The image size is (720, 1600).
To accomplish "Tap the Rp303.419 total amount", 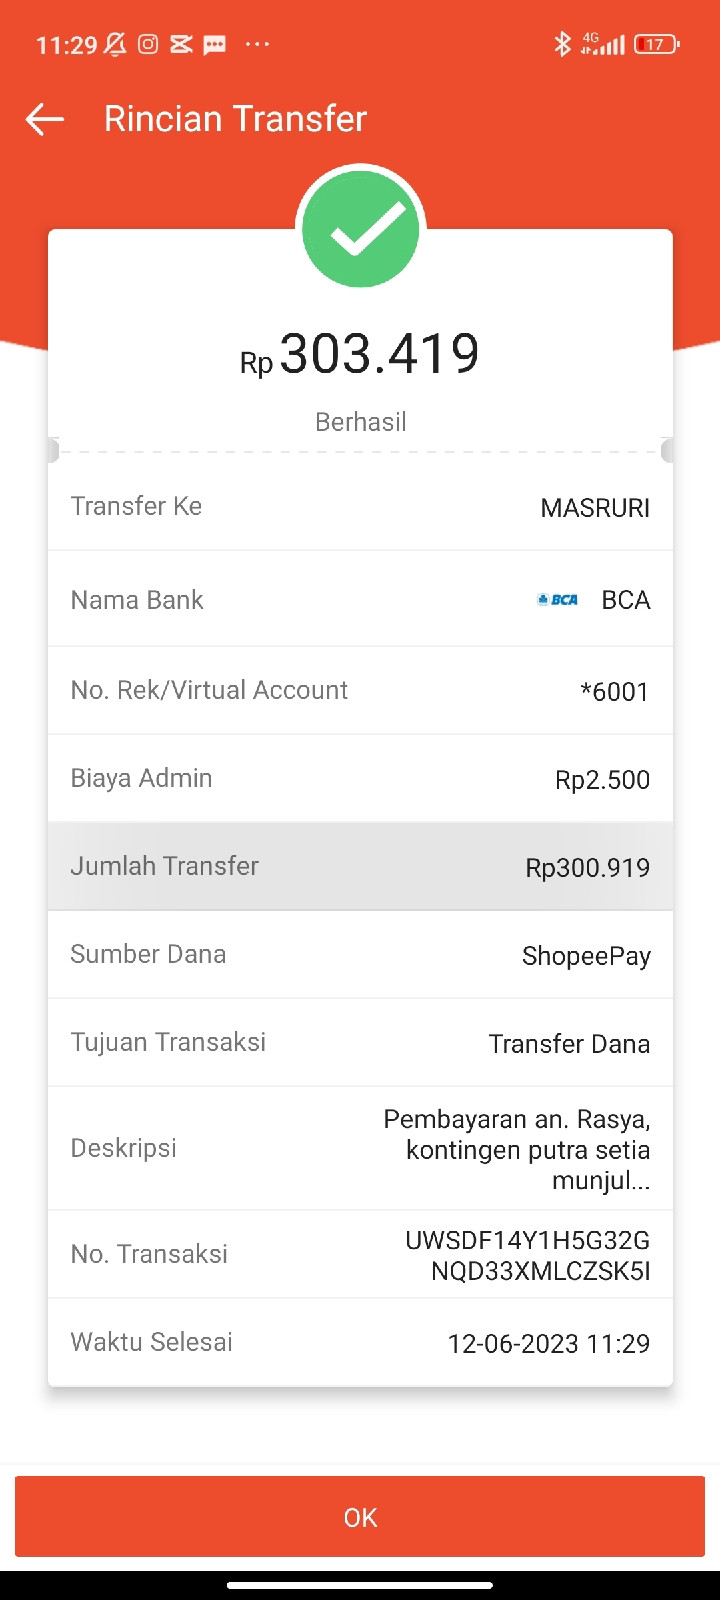I will coord(360,354).
